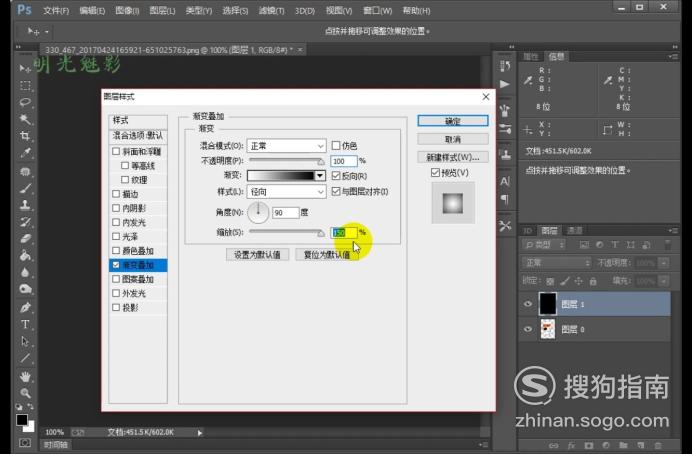
Task: Open layer blend mode 正常 dropdown
Action: [557, 263]
